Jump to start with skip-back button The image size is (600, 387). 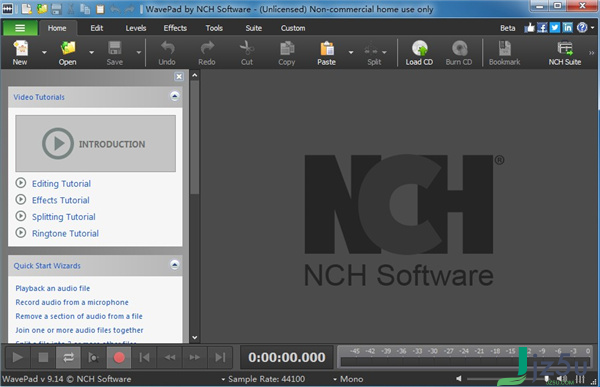[x=144, y=358]
